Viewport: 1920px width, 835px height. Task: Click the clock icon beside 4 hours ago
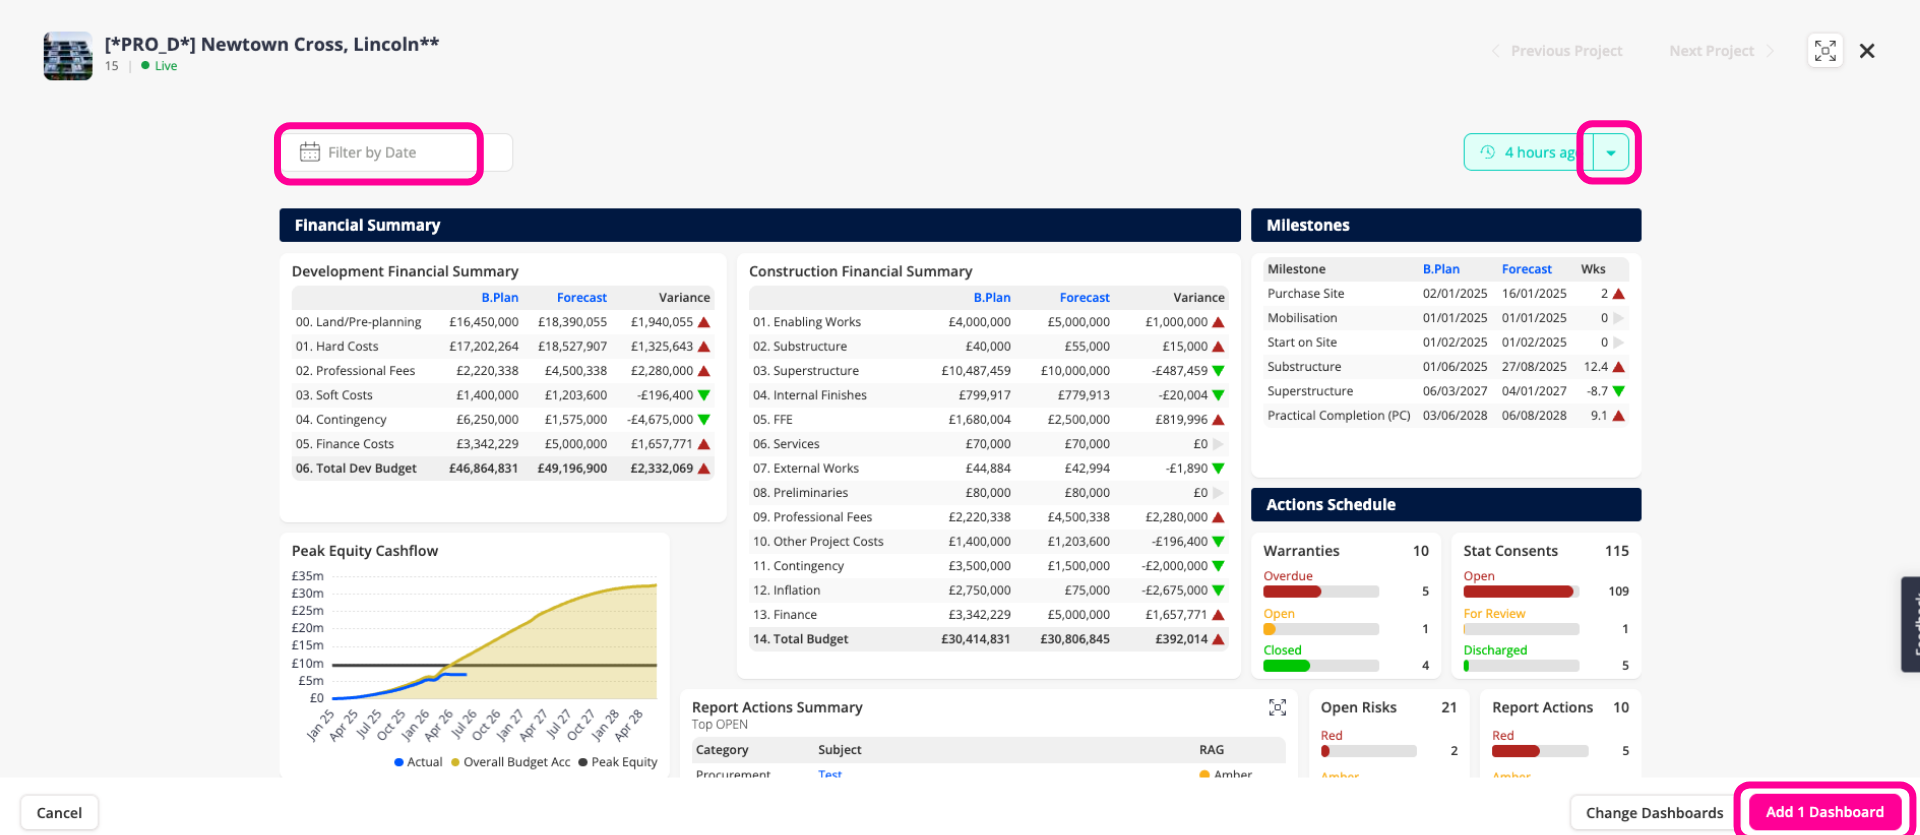(1487, 152)
